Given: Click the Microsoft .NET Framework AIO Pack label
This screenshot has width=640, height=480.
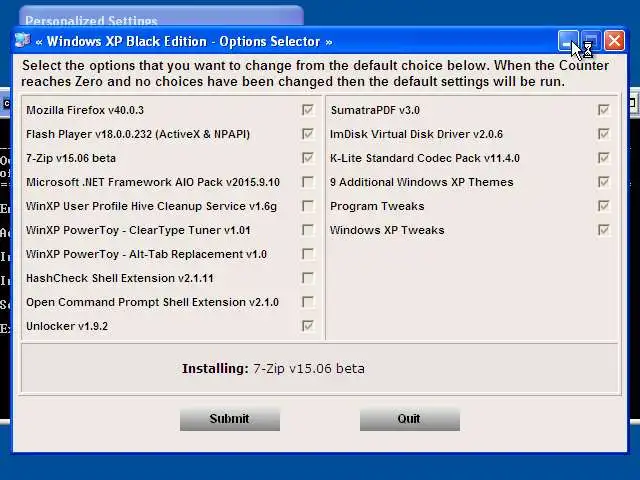Looking at the screenshot, I should click(x=153, y=182).
